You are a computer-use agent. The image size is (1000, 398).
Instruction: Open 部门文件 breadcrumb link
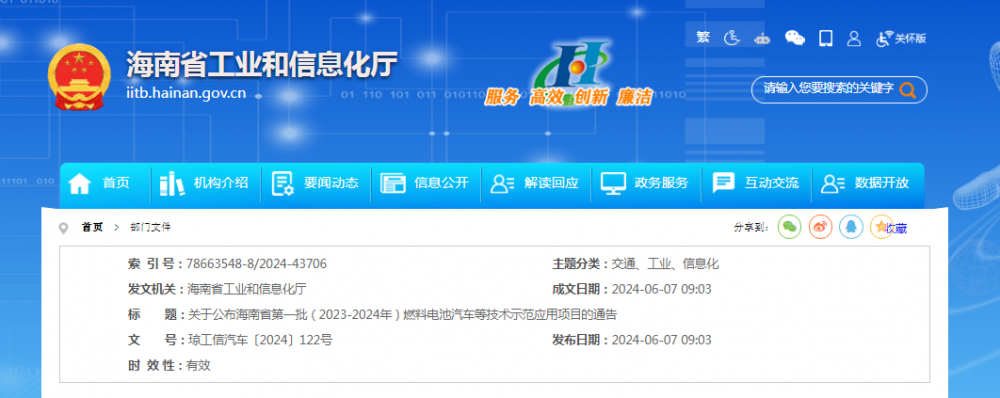click(x=151, y=227)
